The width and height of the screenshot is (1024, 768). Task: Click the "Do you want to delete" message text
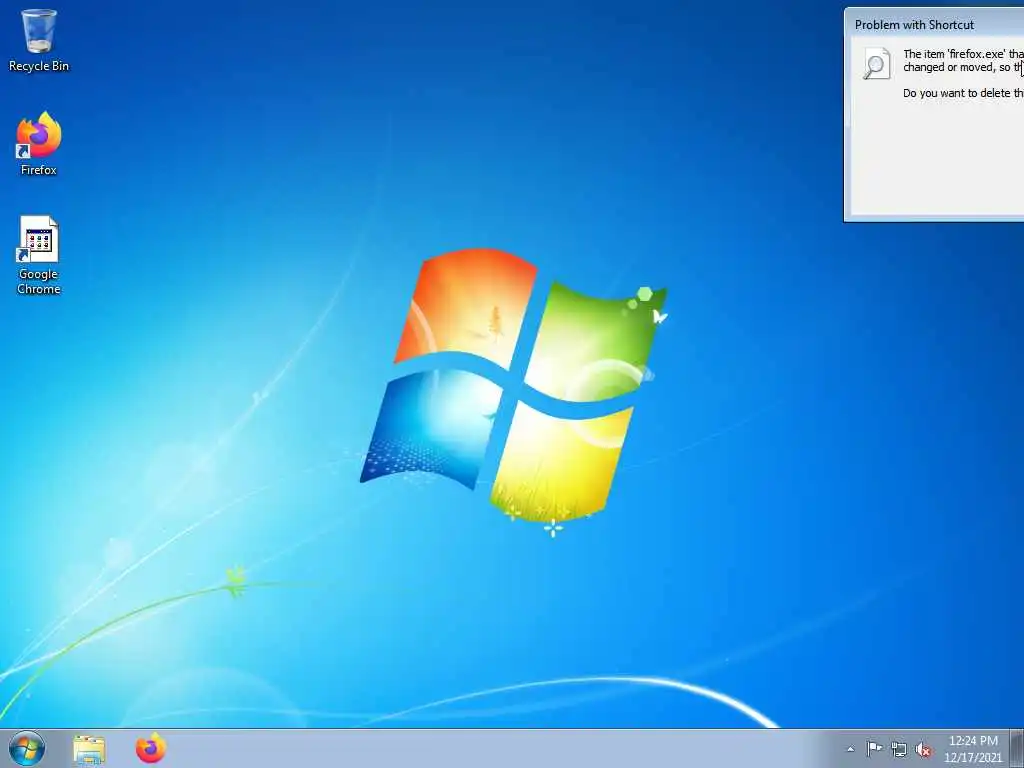click(x=963, y=93)
